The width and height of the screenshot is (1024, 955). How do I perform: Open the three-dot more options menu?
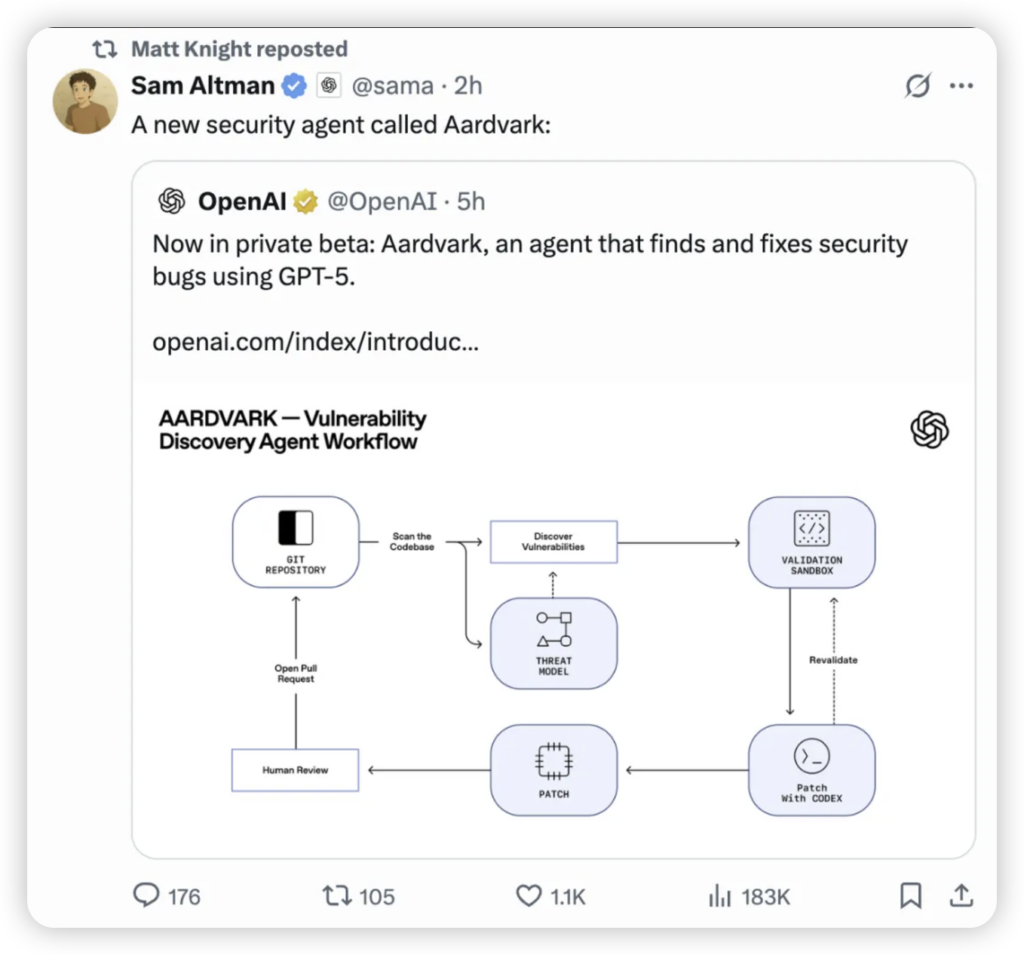[x=961, y=87]
